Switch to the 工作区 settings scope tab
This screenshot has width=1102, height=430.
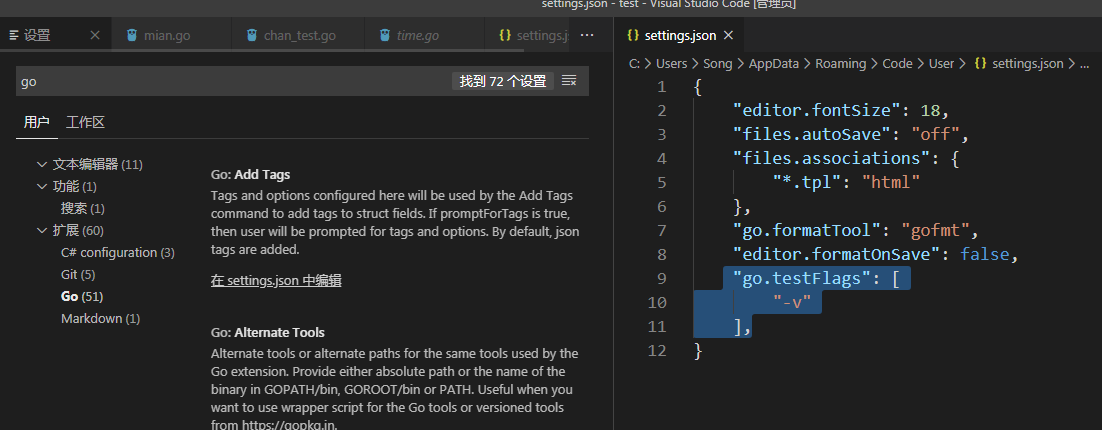[85, 122]
